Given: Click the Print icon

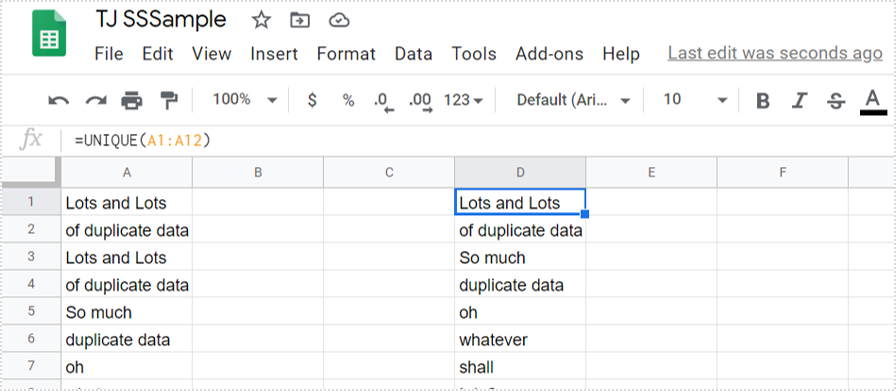Looking at the screenshot, I should [132, 101].
